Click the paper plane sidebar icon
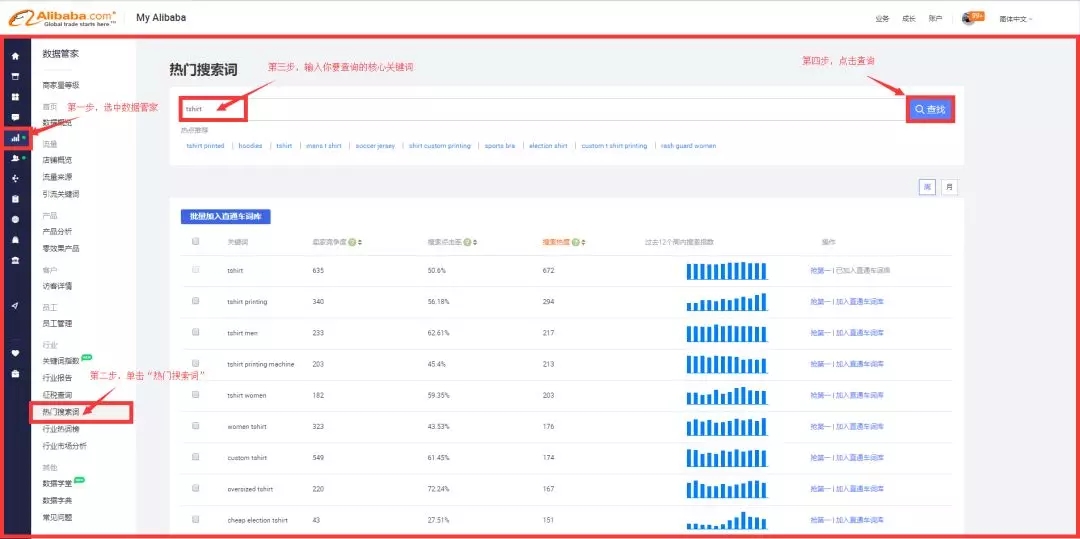The width and height of the screenshot is (1080, 539). [x=15, y=306]
